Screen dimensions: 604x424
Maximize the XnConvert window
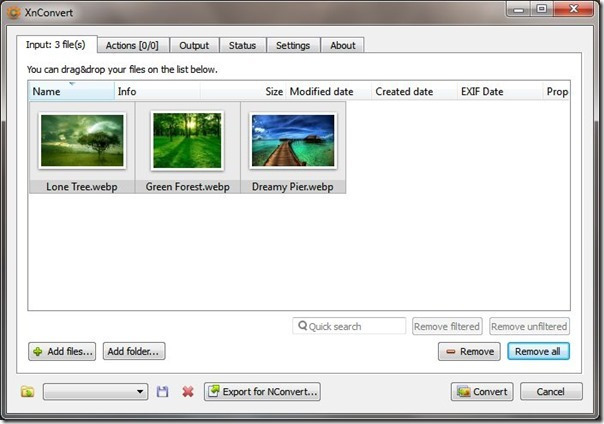click(542, 9)
